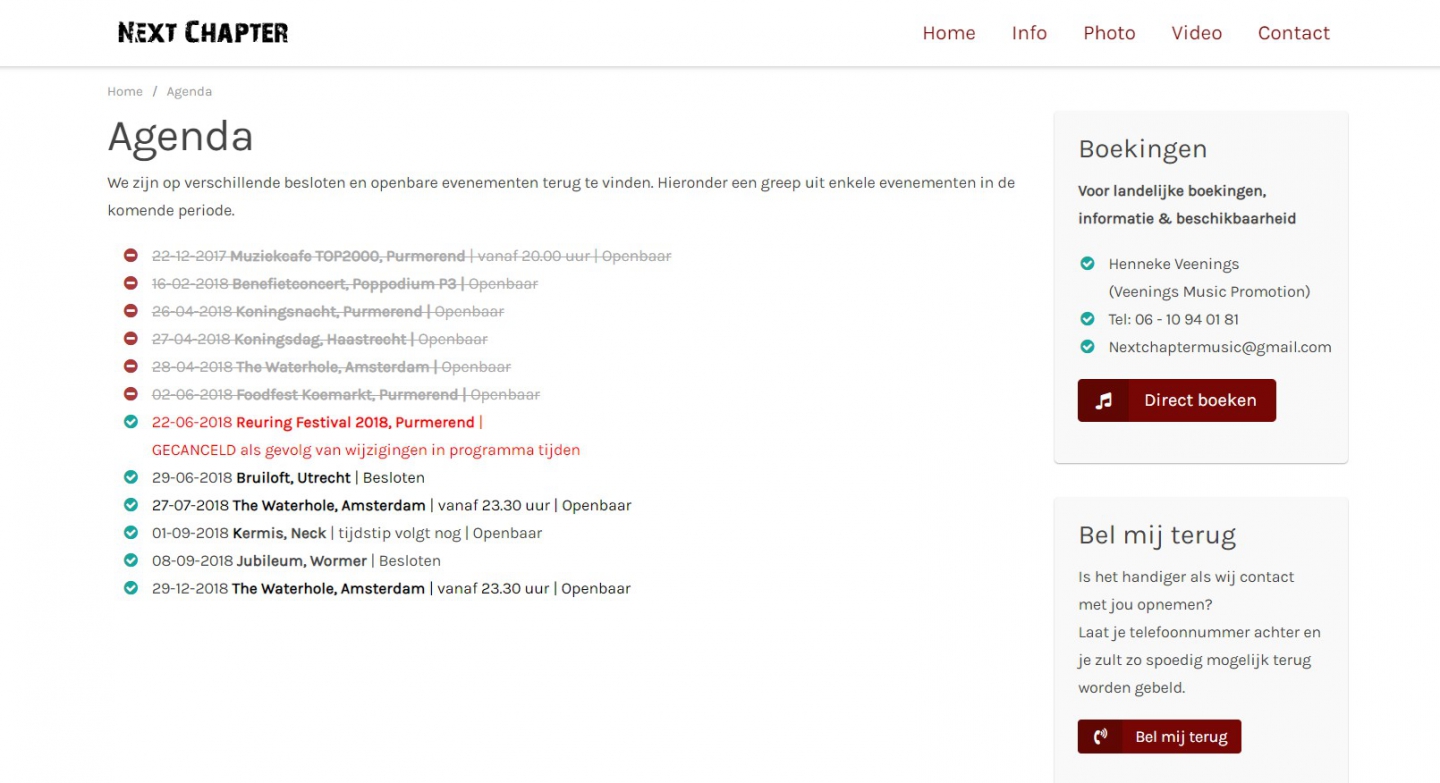1440x783 pixels.
Task: Click the minus icon beside Koningsdag, Haastrecht
Action: pyautogui.click(x=130, y=339)
